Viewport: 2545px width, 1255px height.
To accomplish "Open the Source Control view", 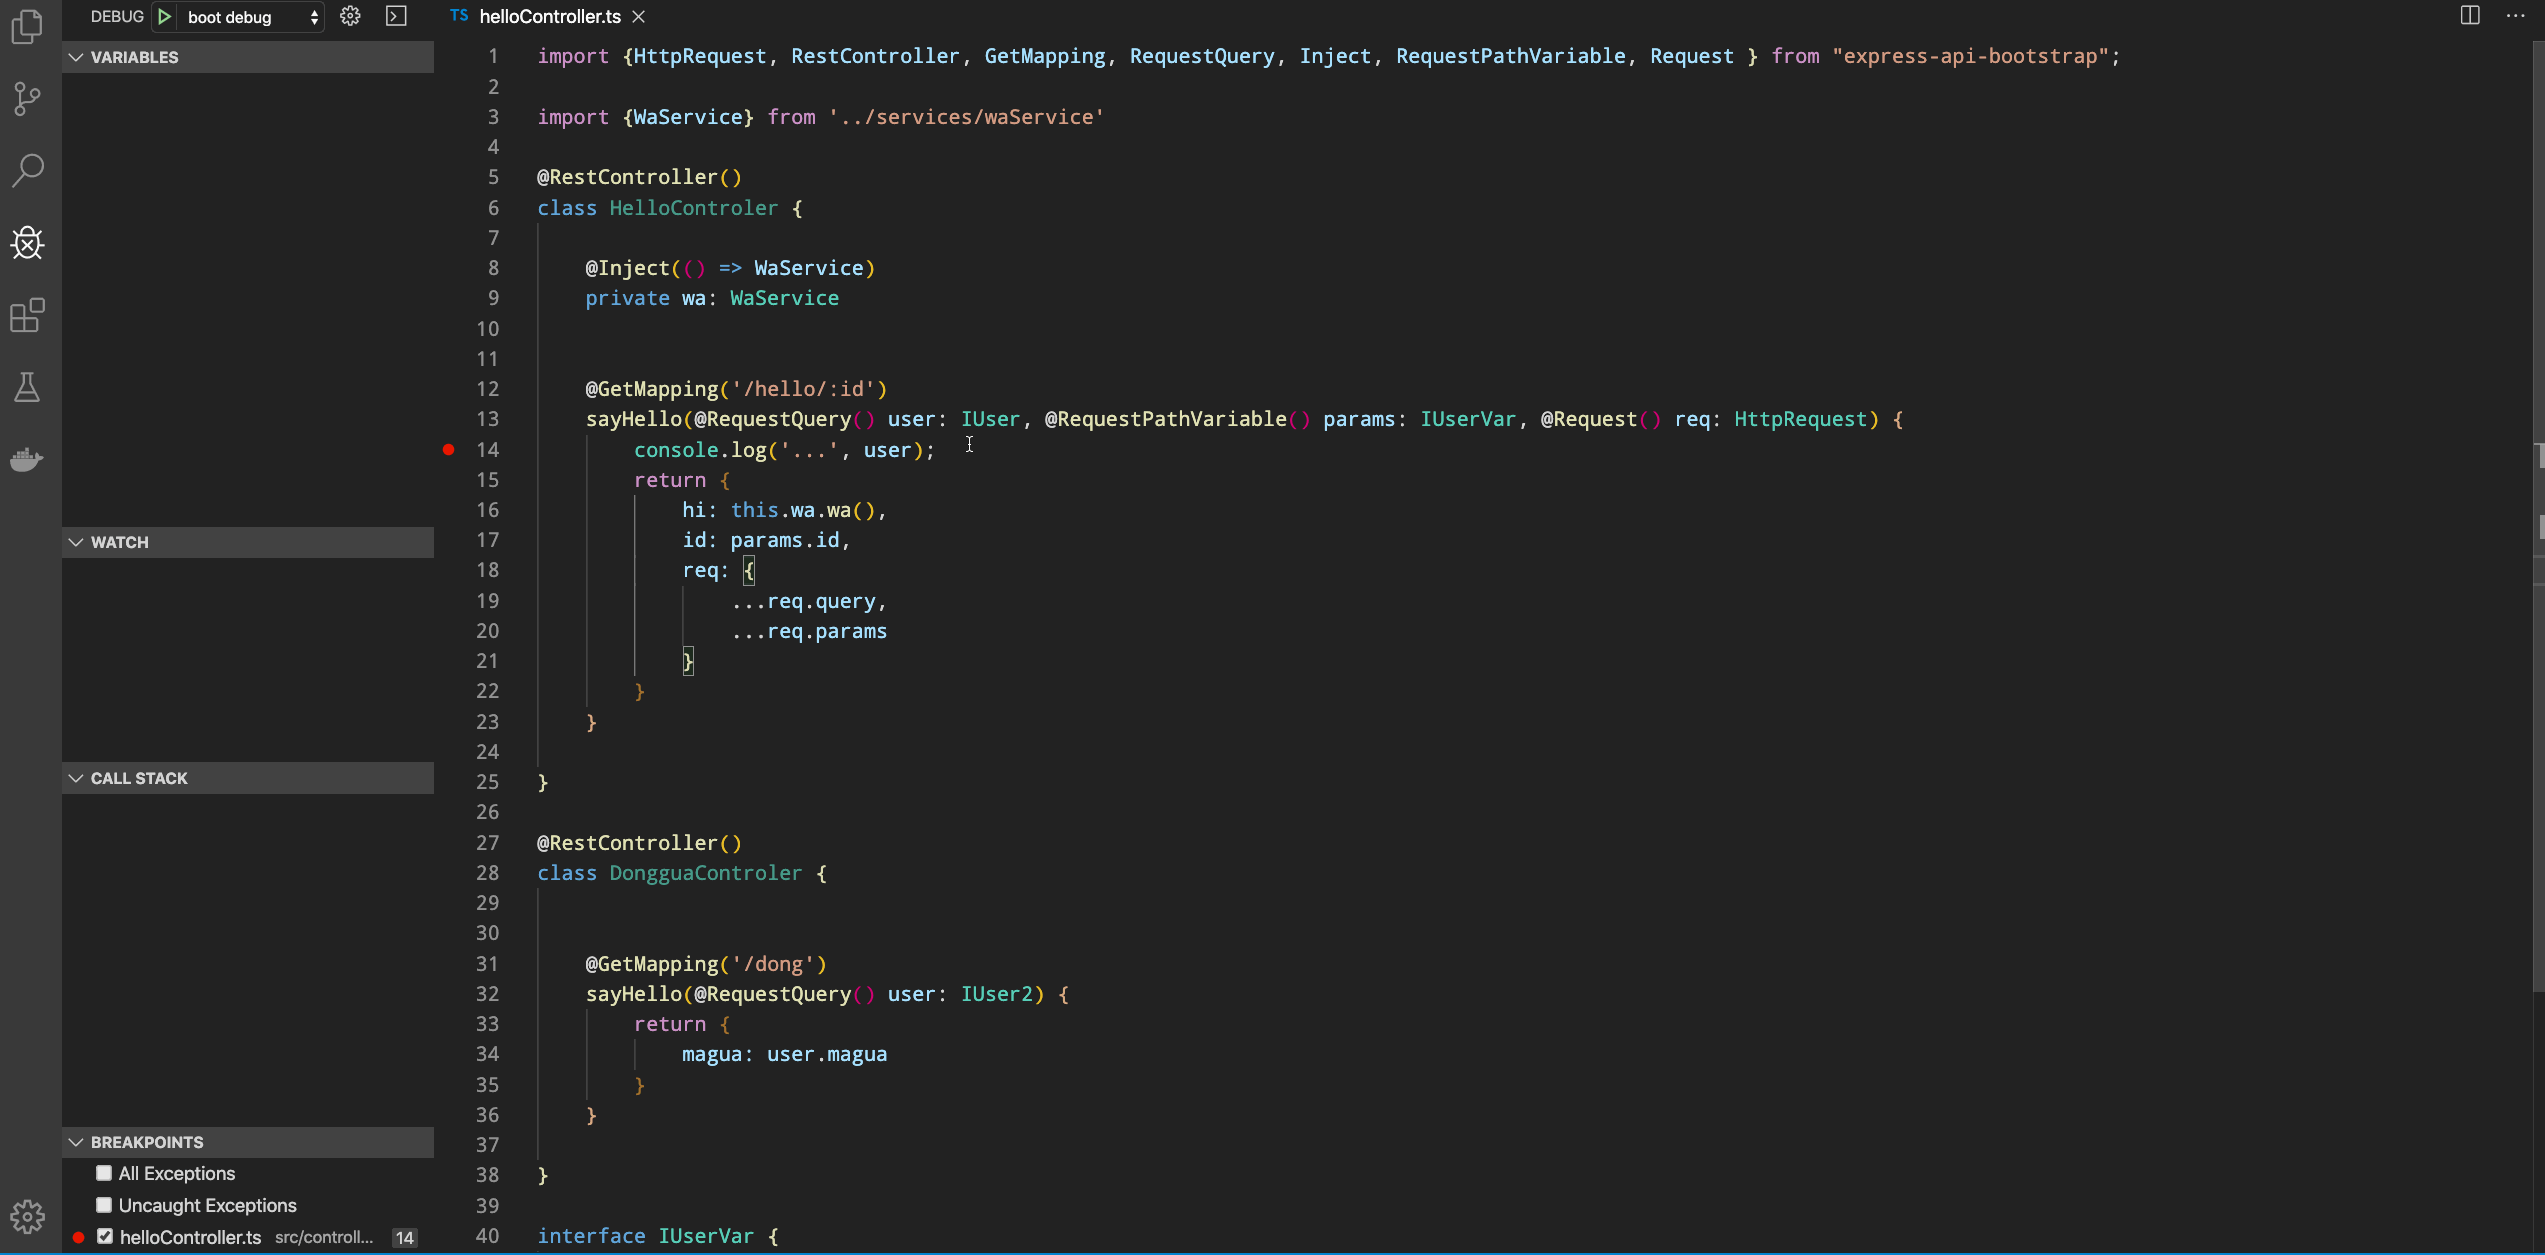I will (28, 98).
